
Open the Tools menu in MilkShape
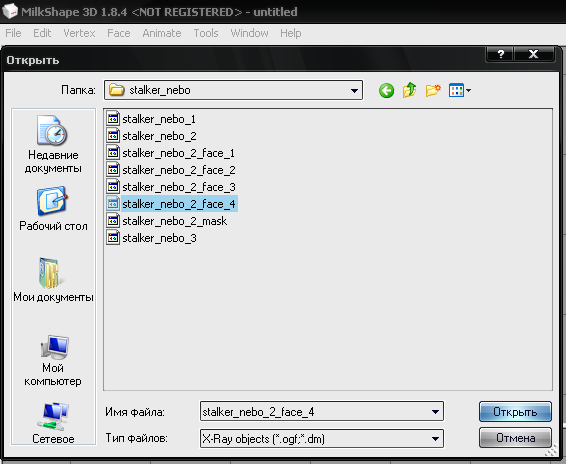point(206,33)
